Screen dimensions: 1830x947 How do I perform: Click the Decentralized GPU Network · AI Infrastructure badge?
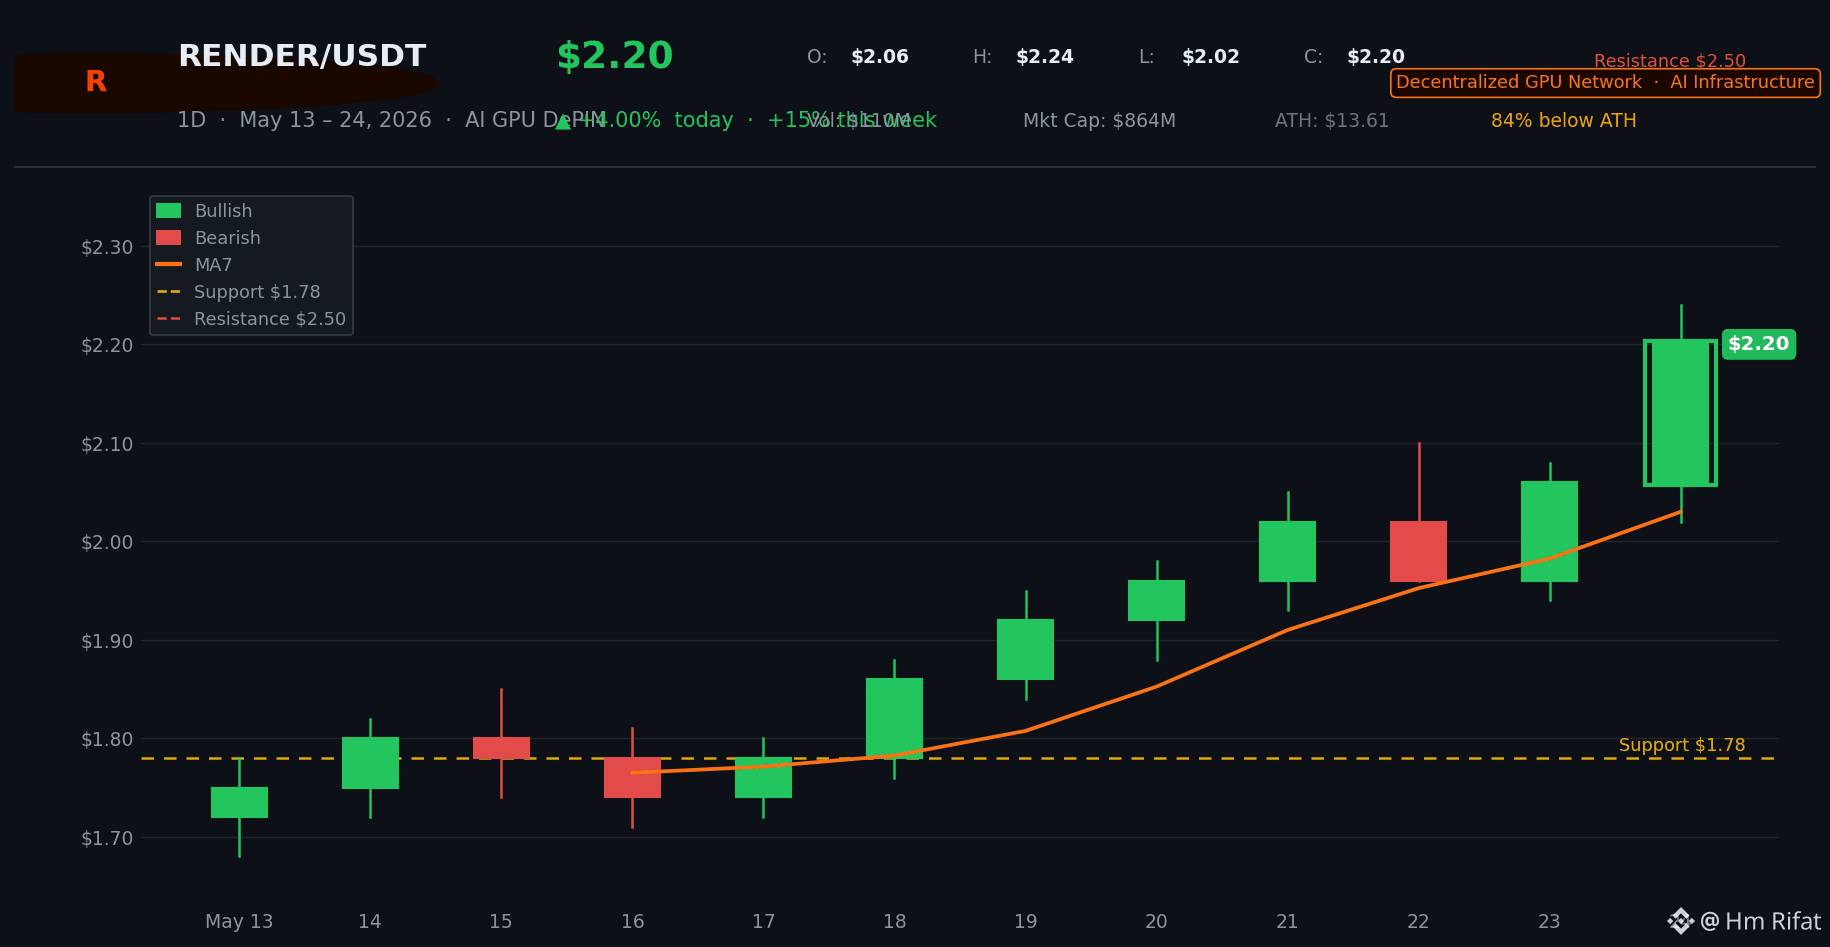1605,83
